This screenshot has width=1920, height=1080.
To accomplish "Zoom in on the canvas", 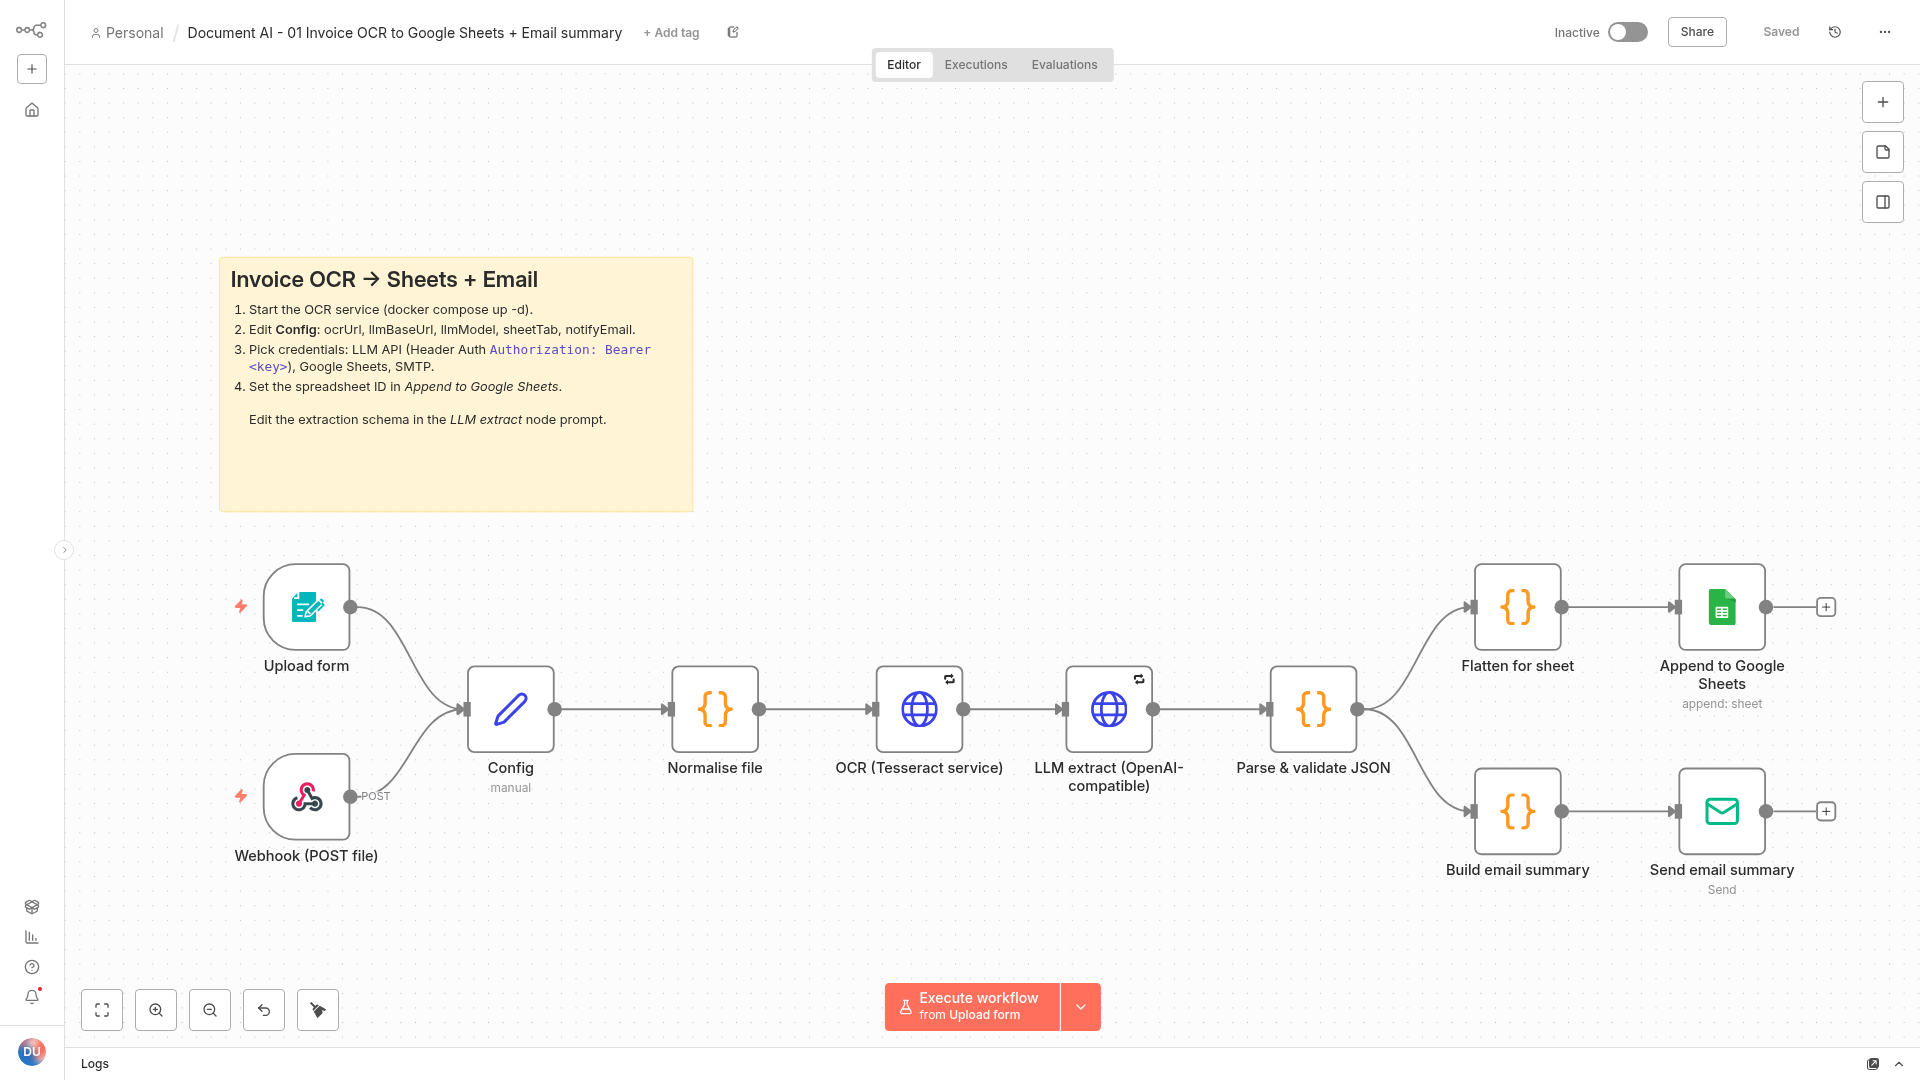I will pos(156,1010).
